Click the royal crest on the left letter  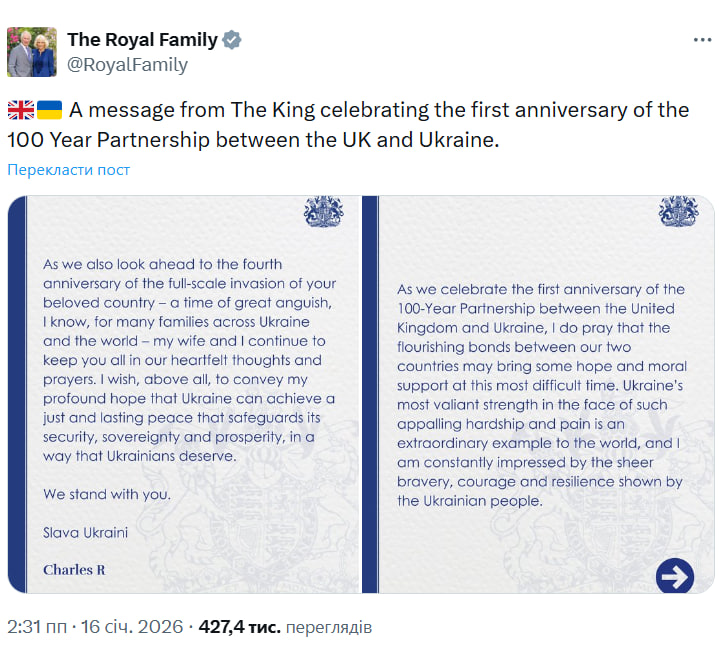[322, 212]
